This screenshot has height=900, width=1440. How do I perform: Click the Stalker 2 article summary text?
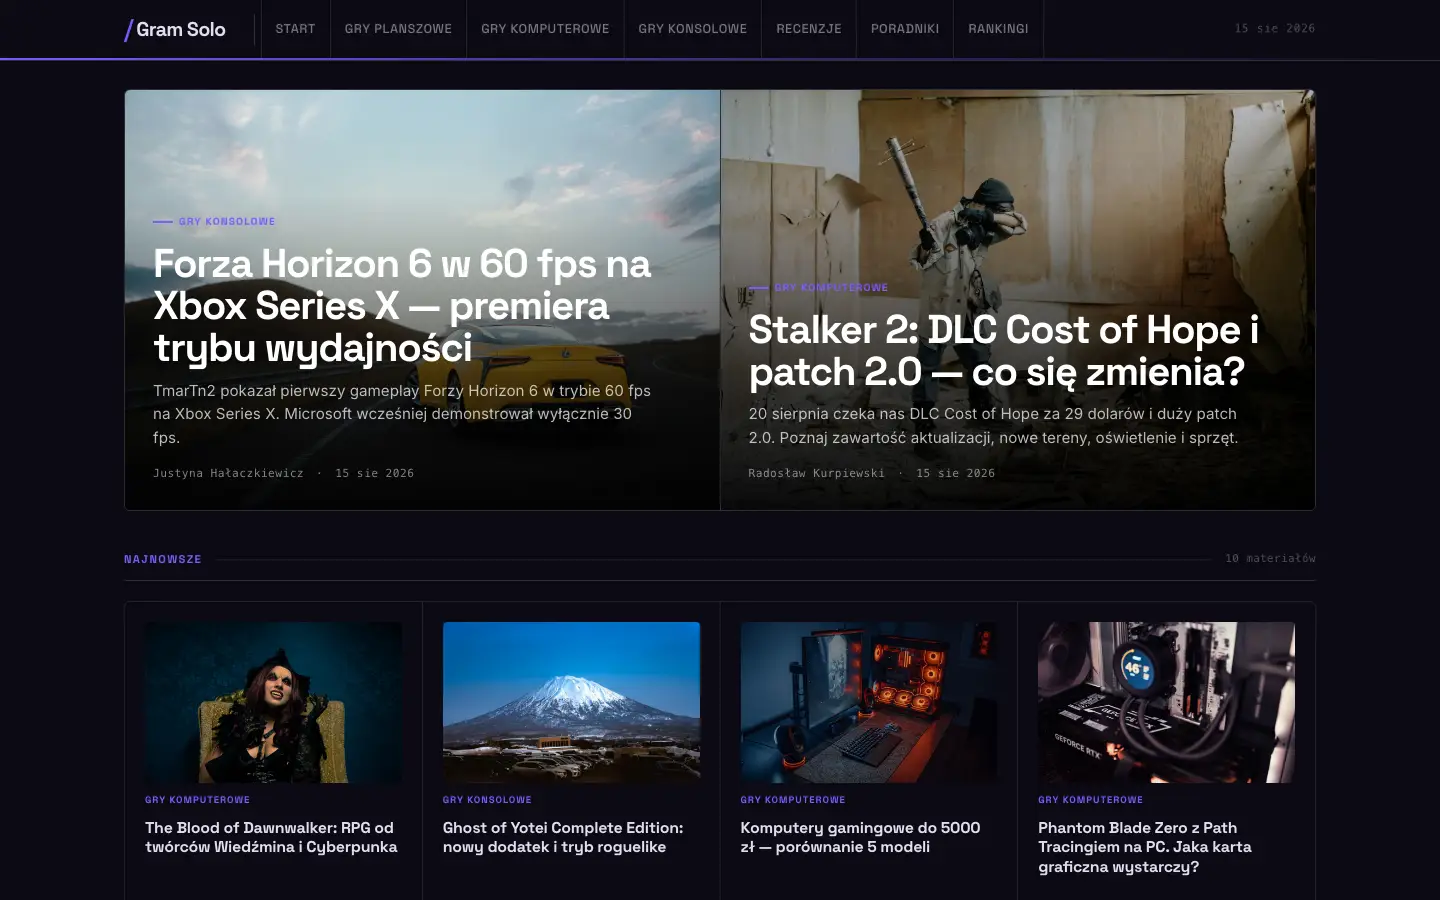tap(993, 426)
